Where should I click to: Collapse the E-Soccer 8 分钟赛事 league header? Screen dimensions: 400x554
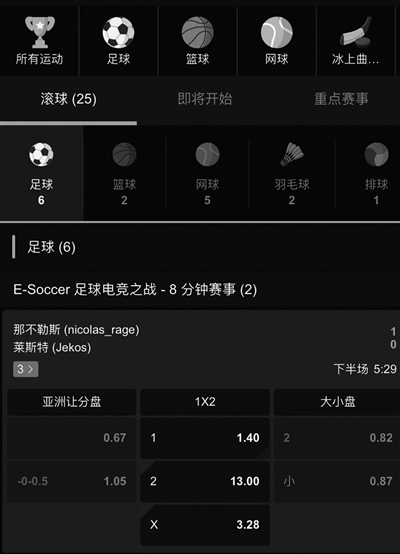(x=200, y=290)
